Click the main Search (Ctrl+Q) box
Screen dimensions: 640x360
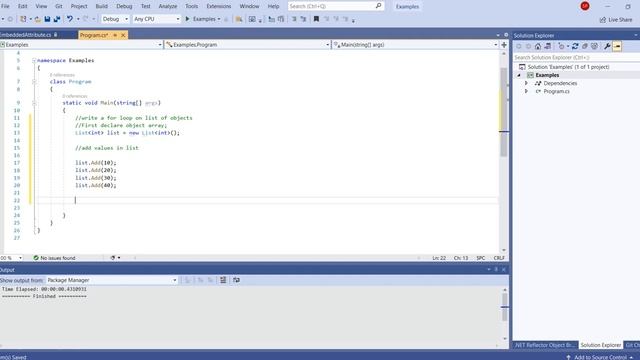[x=336, y=6]
